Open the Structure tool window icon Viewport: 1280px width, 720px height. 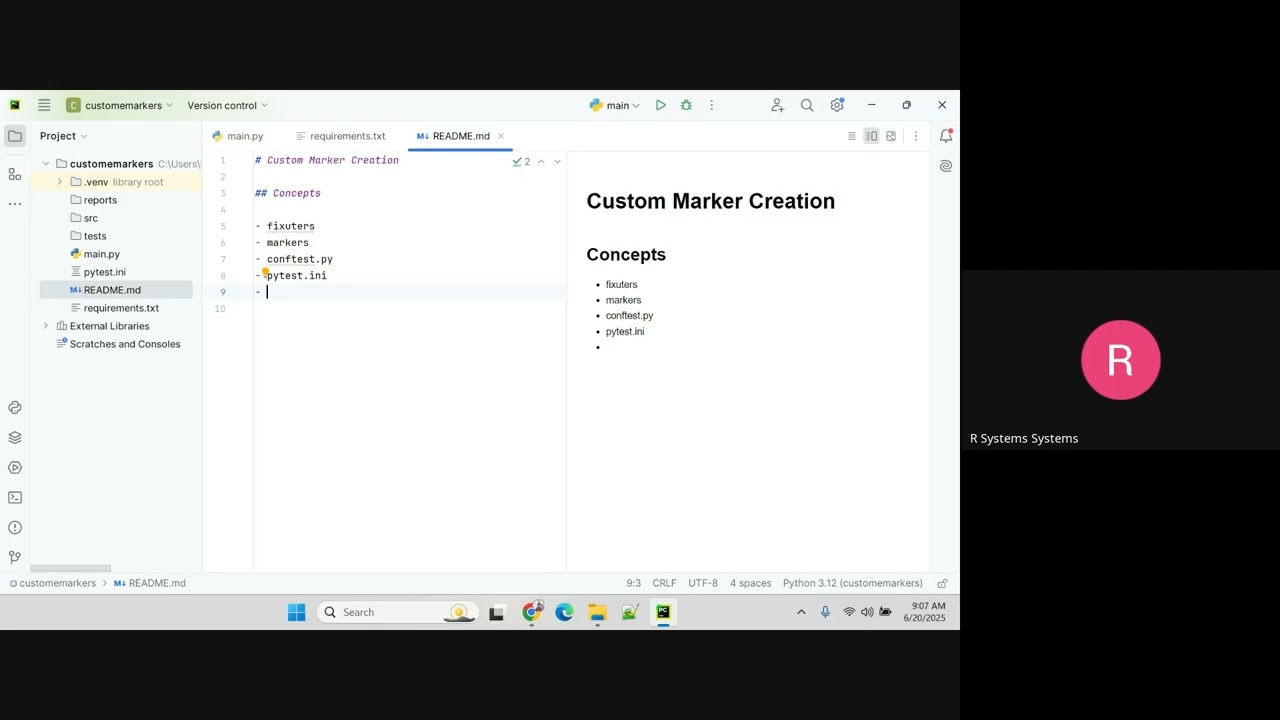[x=15, y=174]
